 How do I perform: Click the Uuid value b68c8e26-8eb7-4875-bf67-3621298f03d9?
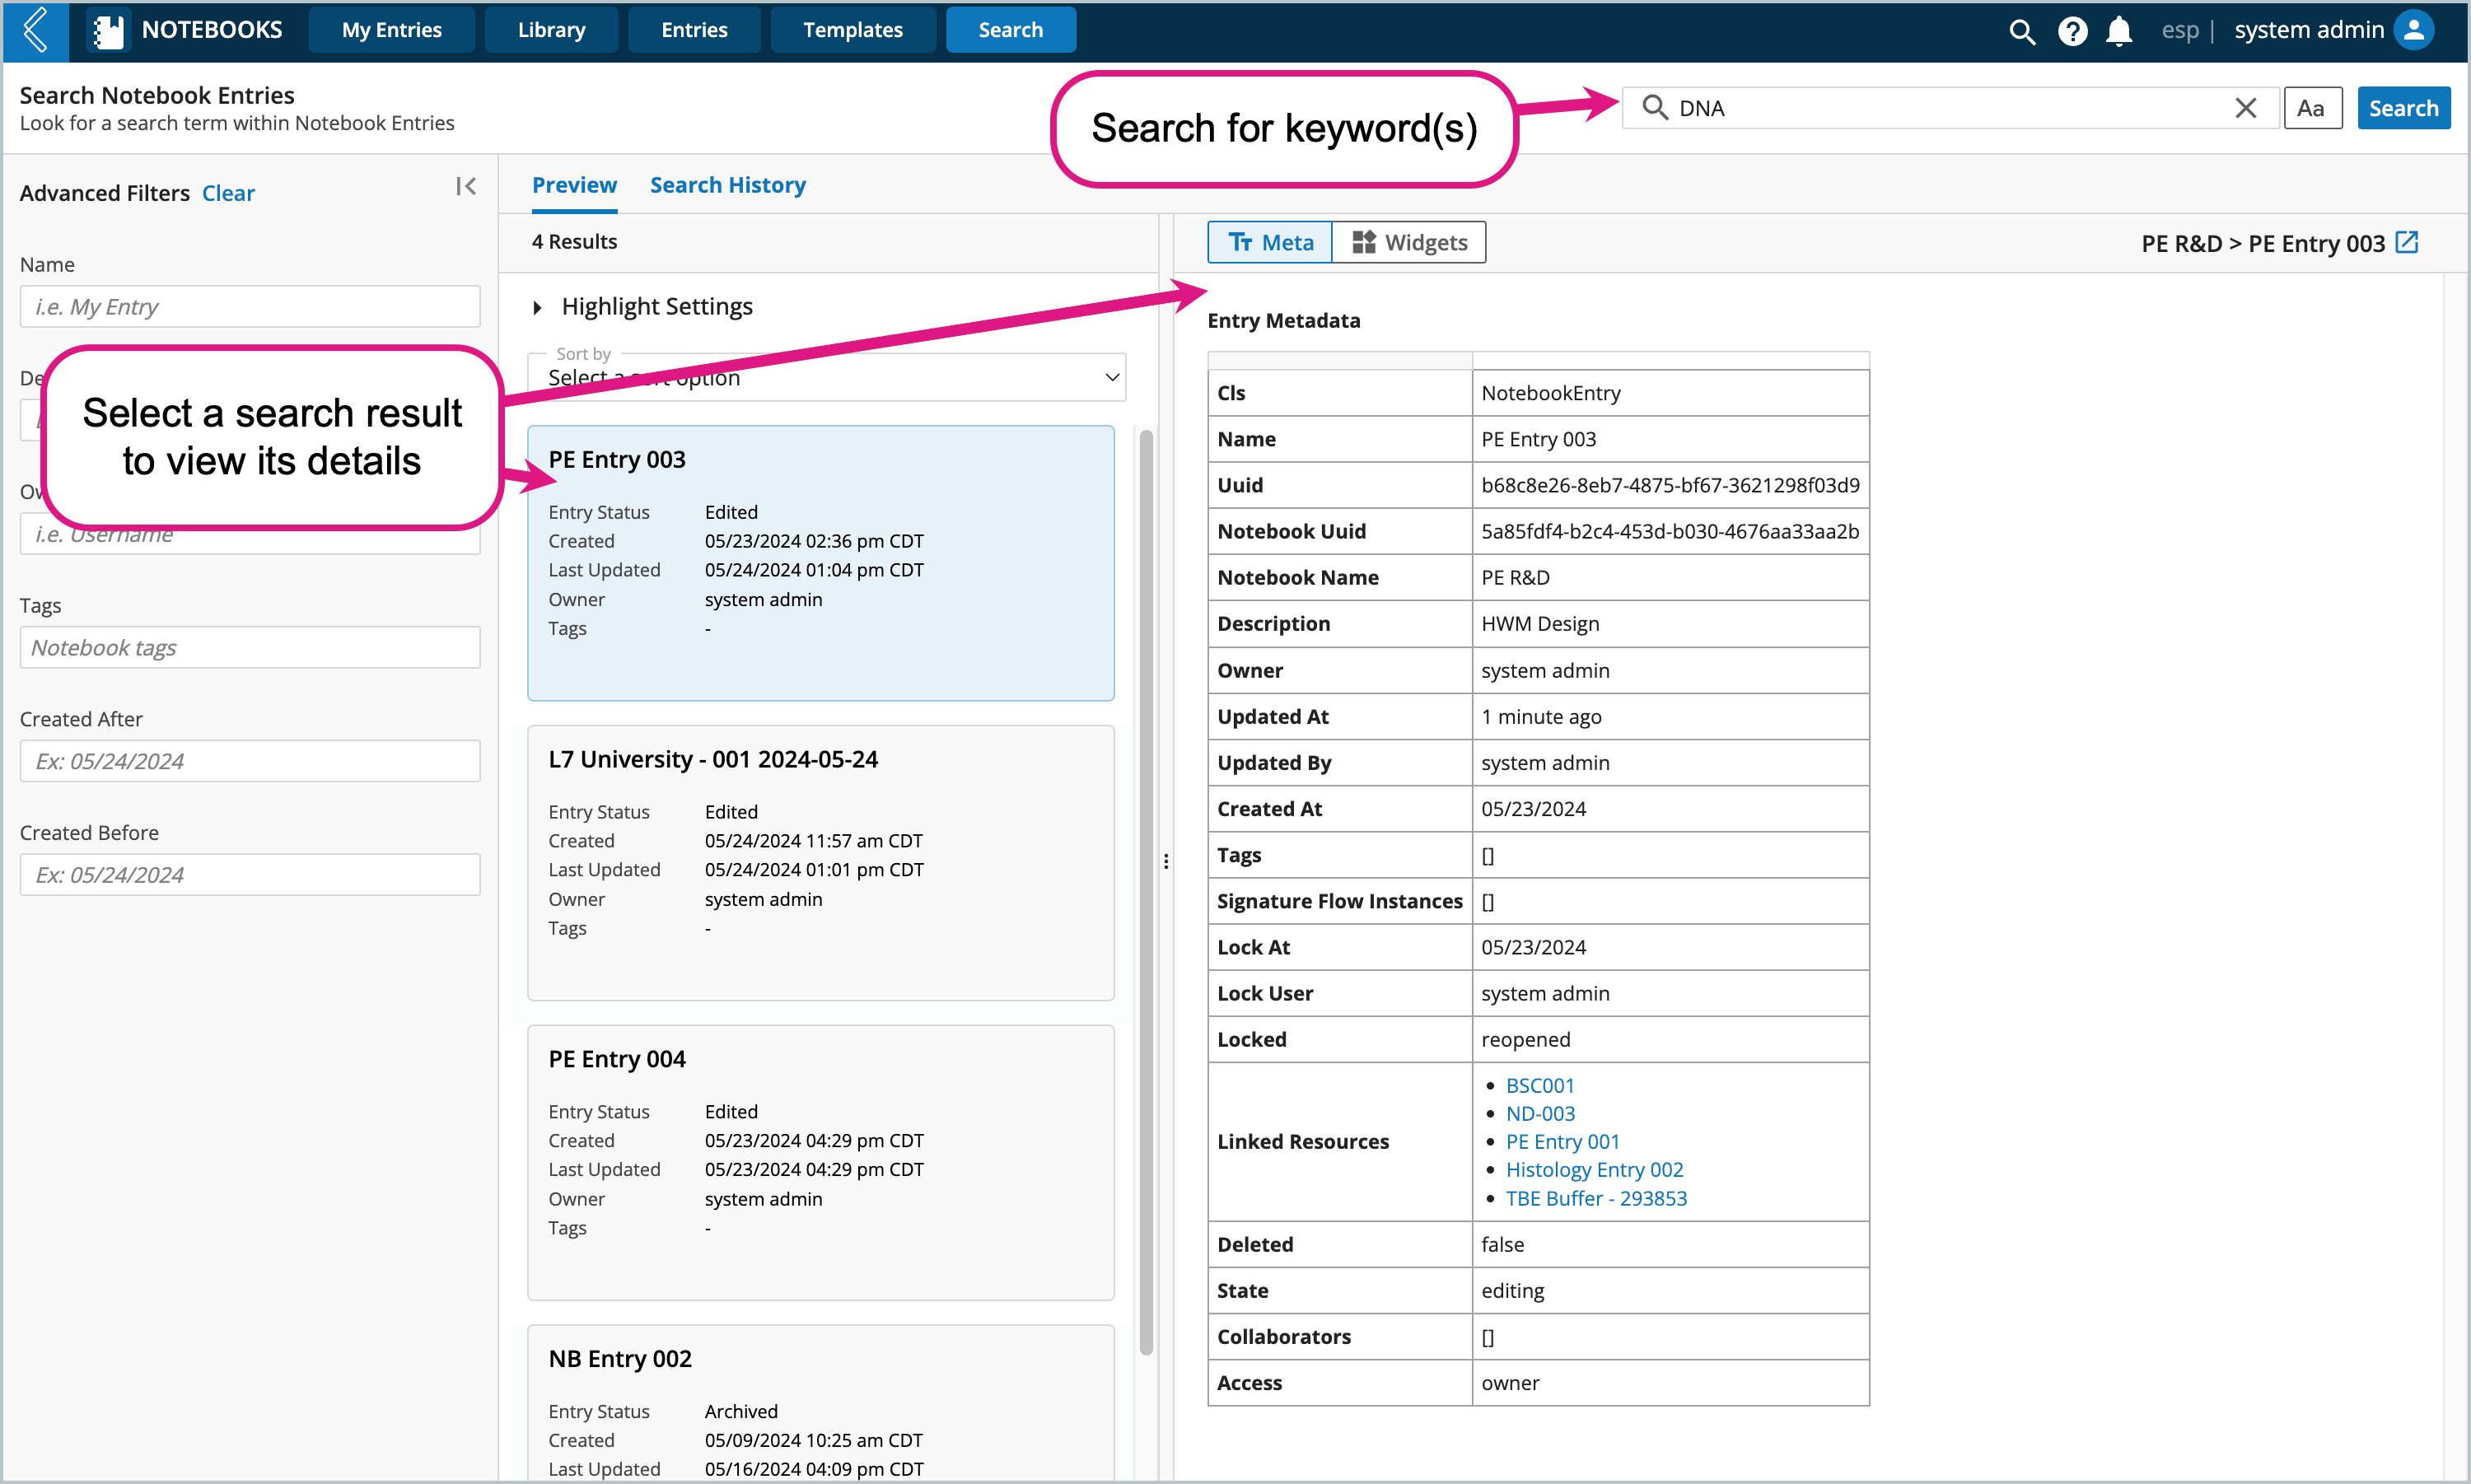[x=1670, y=485]
